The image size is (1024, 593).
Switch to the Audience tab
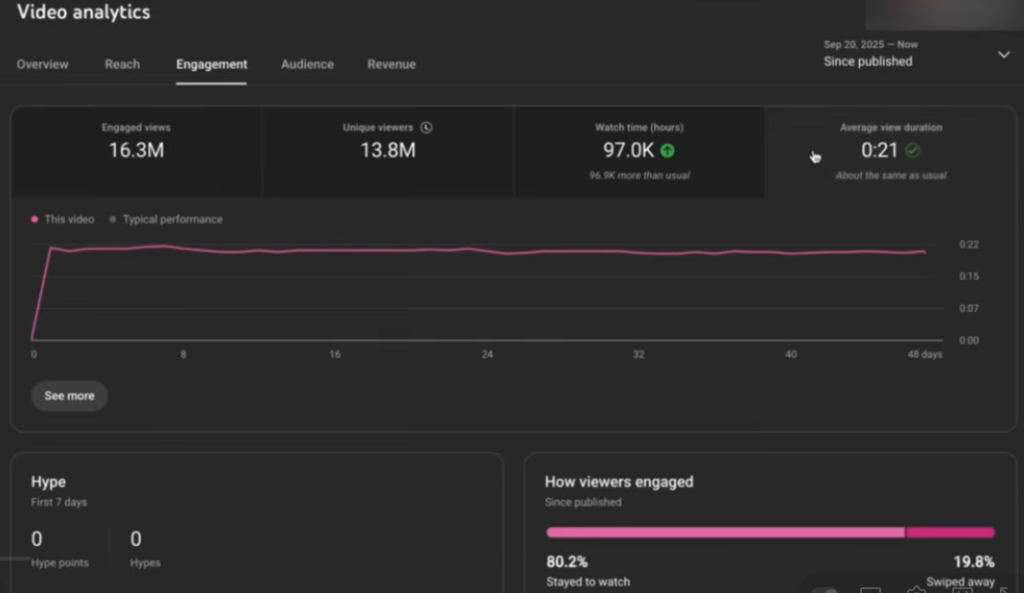click(307, 64)
